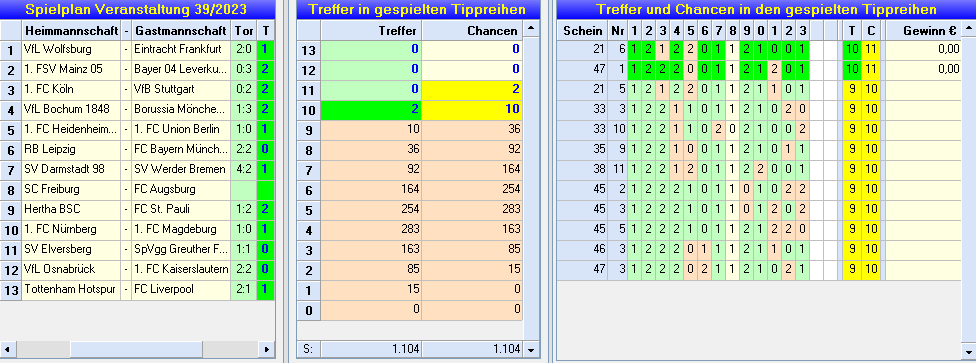The image size is (976, 363).
Task: Click right scroll arrow in Spielplan panel
Action: point(266,349)
